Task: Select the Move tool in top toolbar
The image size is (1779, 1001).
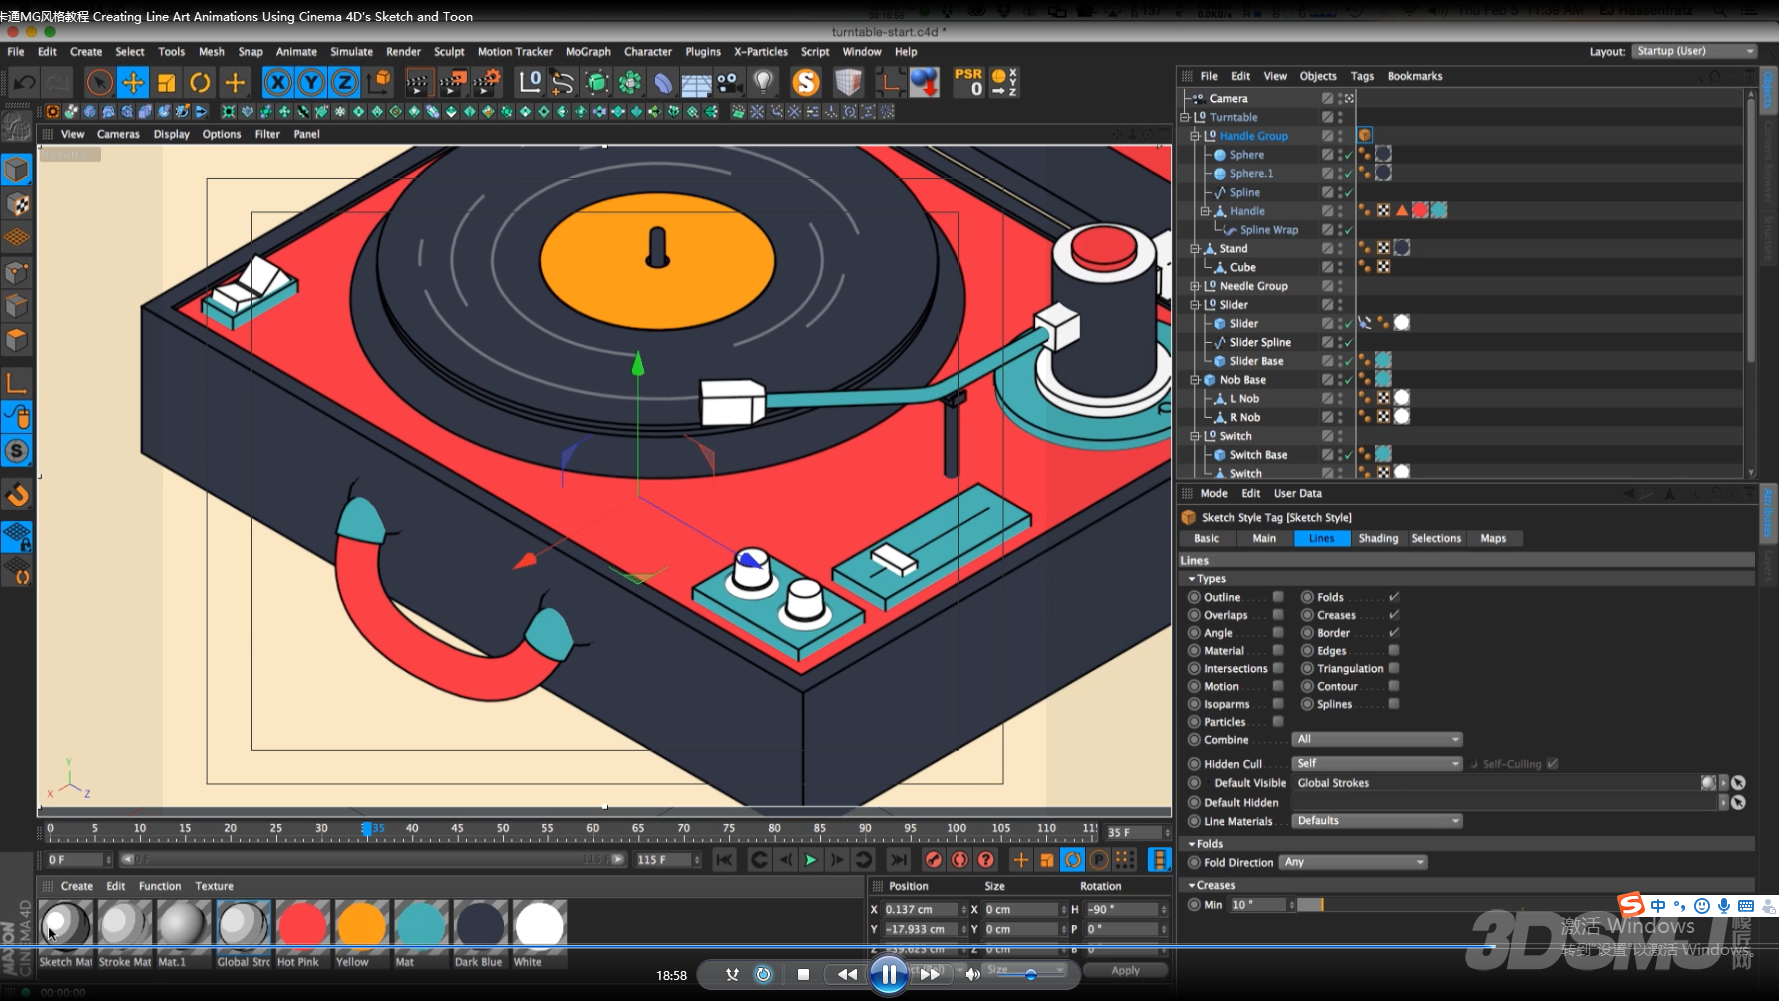Action: point(133,82)
